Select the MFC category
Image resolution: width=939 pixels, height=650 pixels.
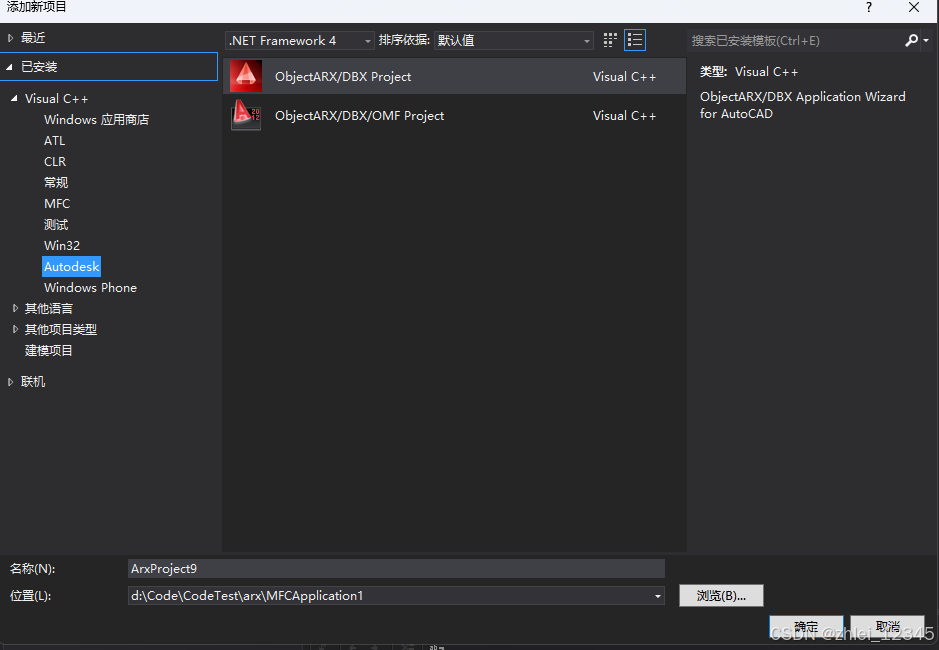point(57,204)
